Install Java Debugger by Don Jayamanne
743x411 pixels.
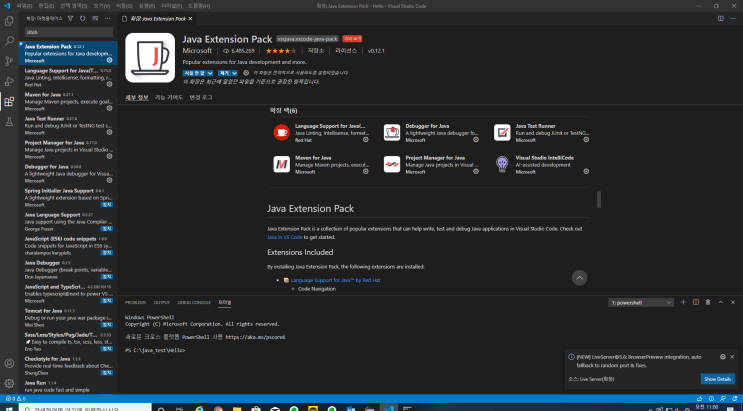107,276
